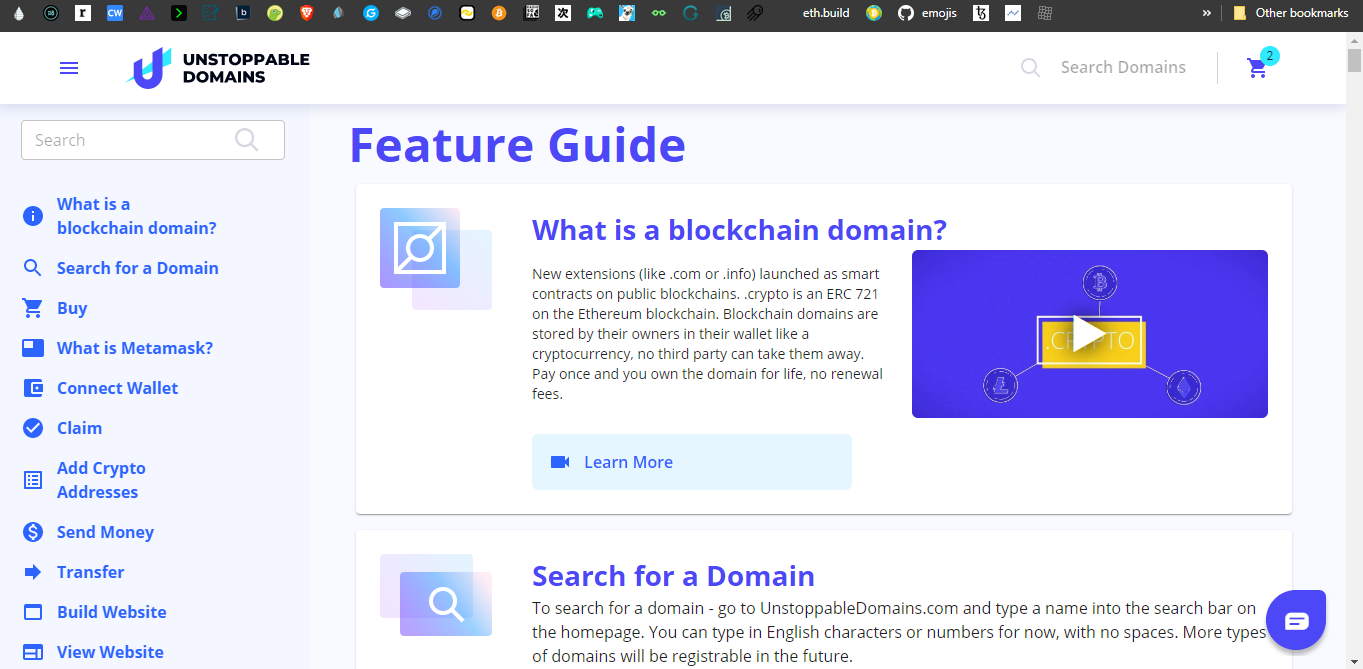The width and height of the screenshot is (1363, 669).
Task: Open the green glasses bookmark icon
Action: click(658, 13)
